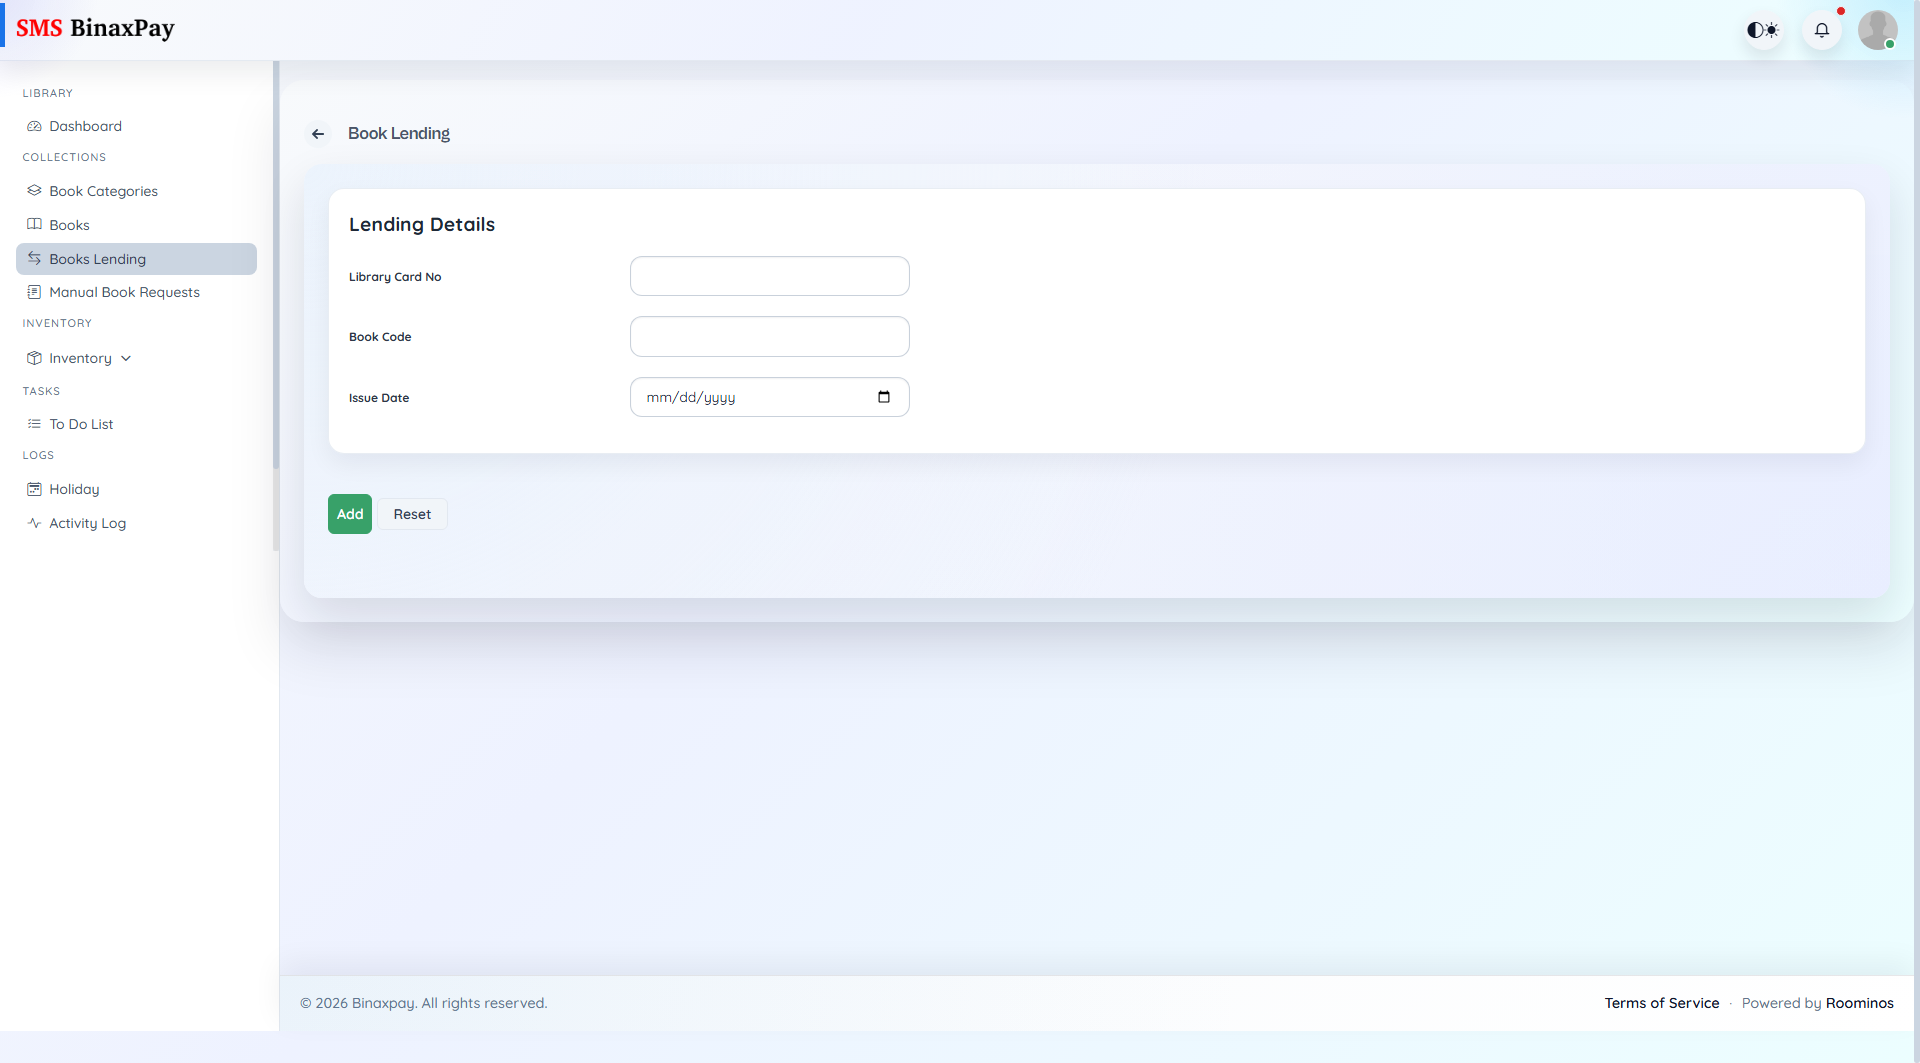This screenshot has height=1063, width=1920.
Task: Open the profile avatar menu
Action: [1878, 30]
